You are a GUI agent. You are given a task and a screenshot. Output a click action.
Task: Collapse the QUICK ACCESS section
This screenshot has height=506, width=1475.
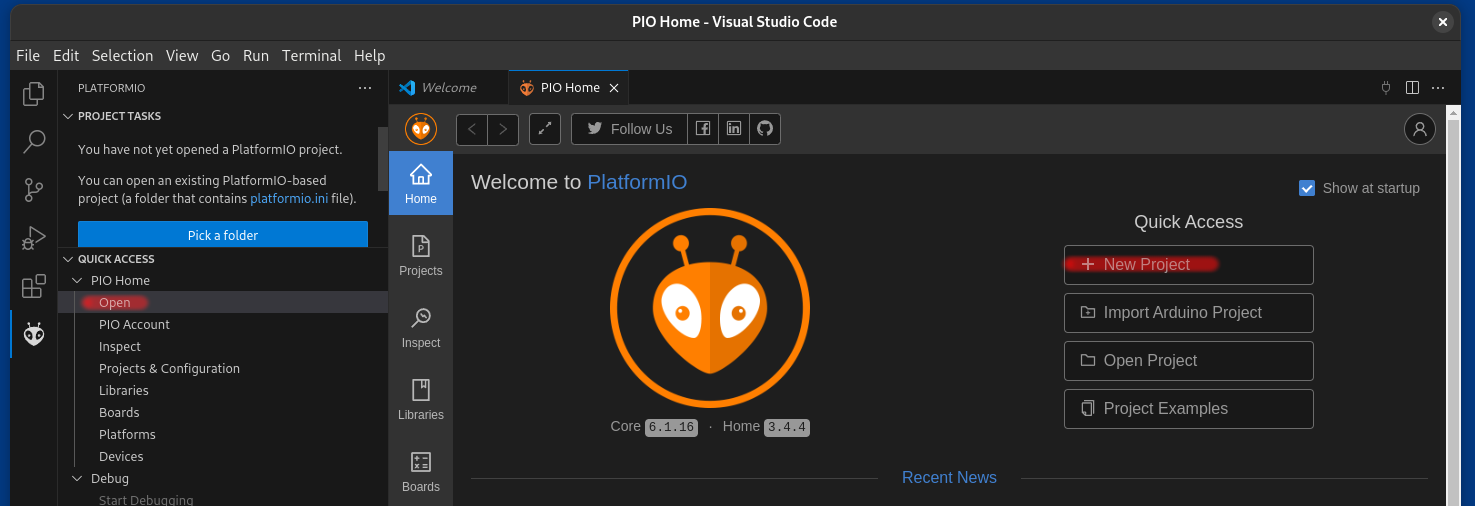click(68, 259)
